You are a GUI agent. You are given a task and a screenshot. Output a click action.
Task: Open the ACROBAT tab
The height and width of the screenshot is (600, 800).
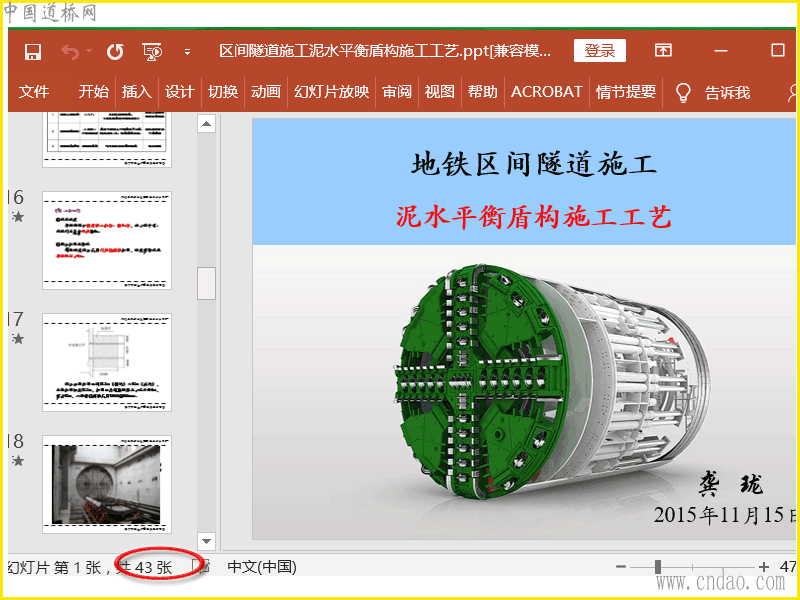coord(546,92)
